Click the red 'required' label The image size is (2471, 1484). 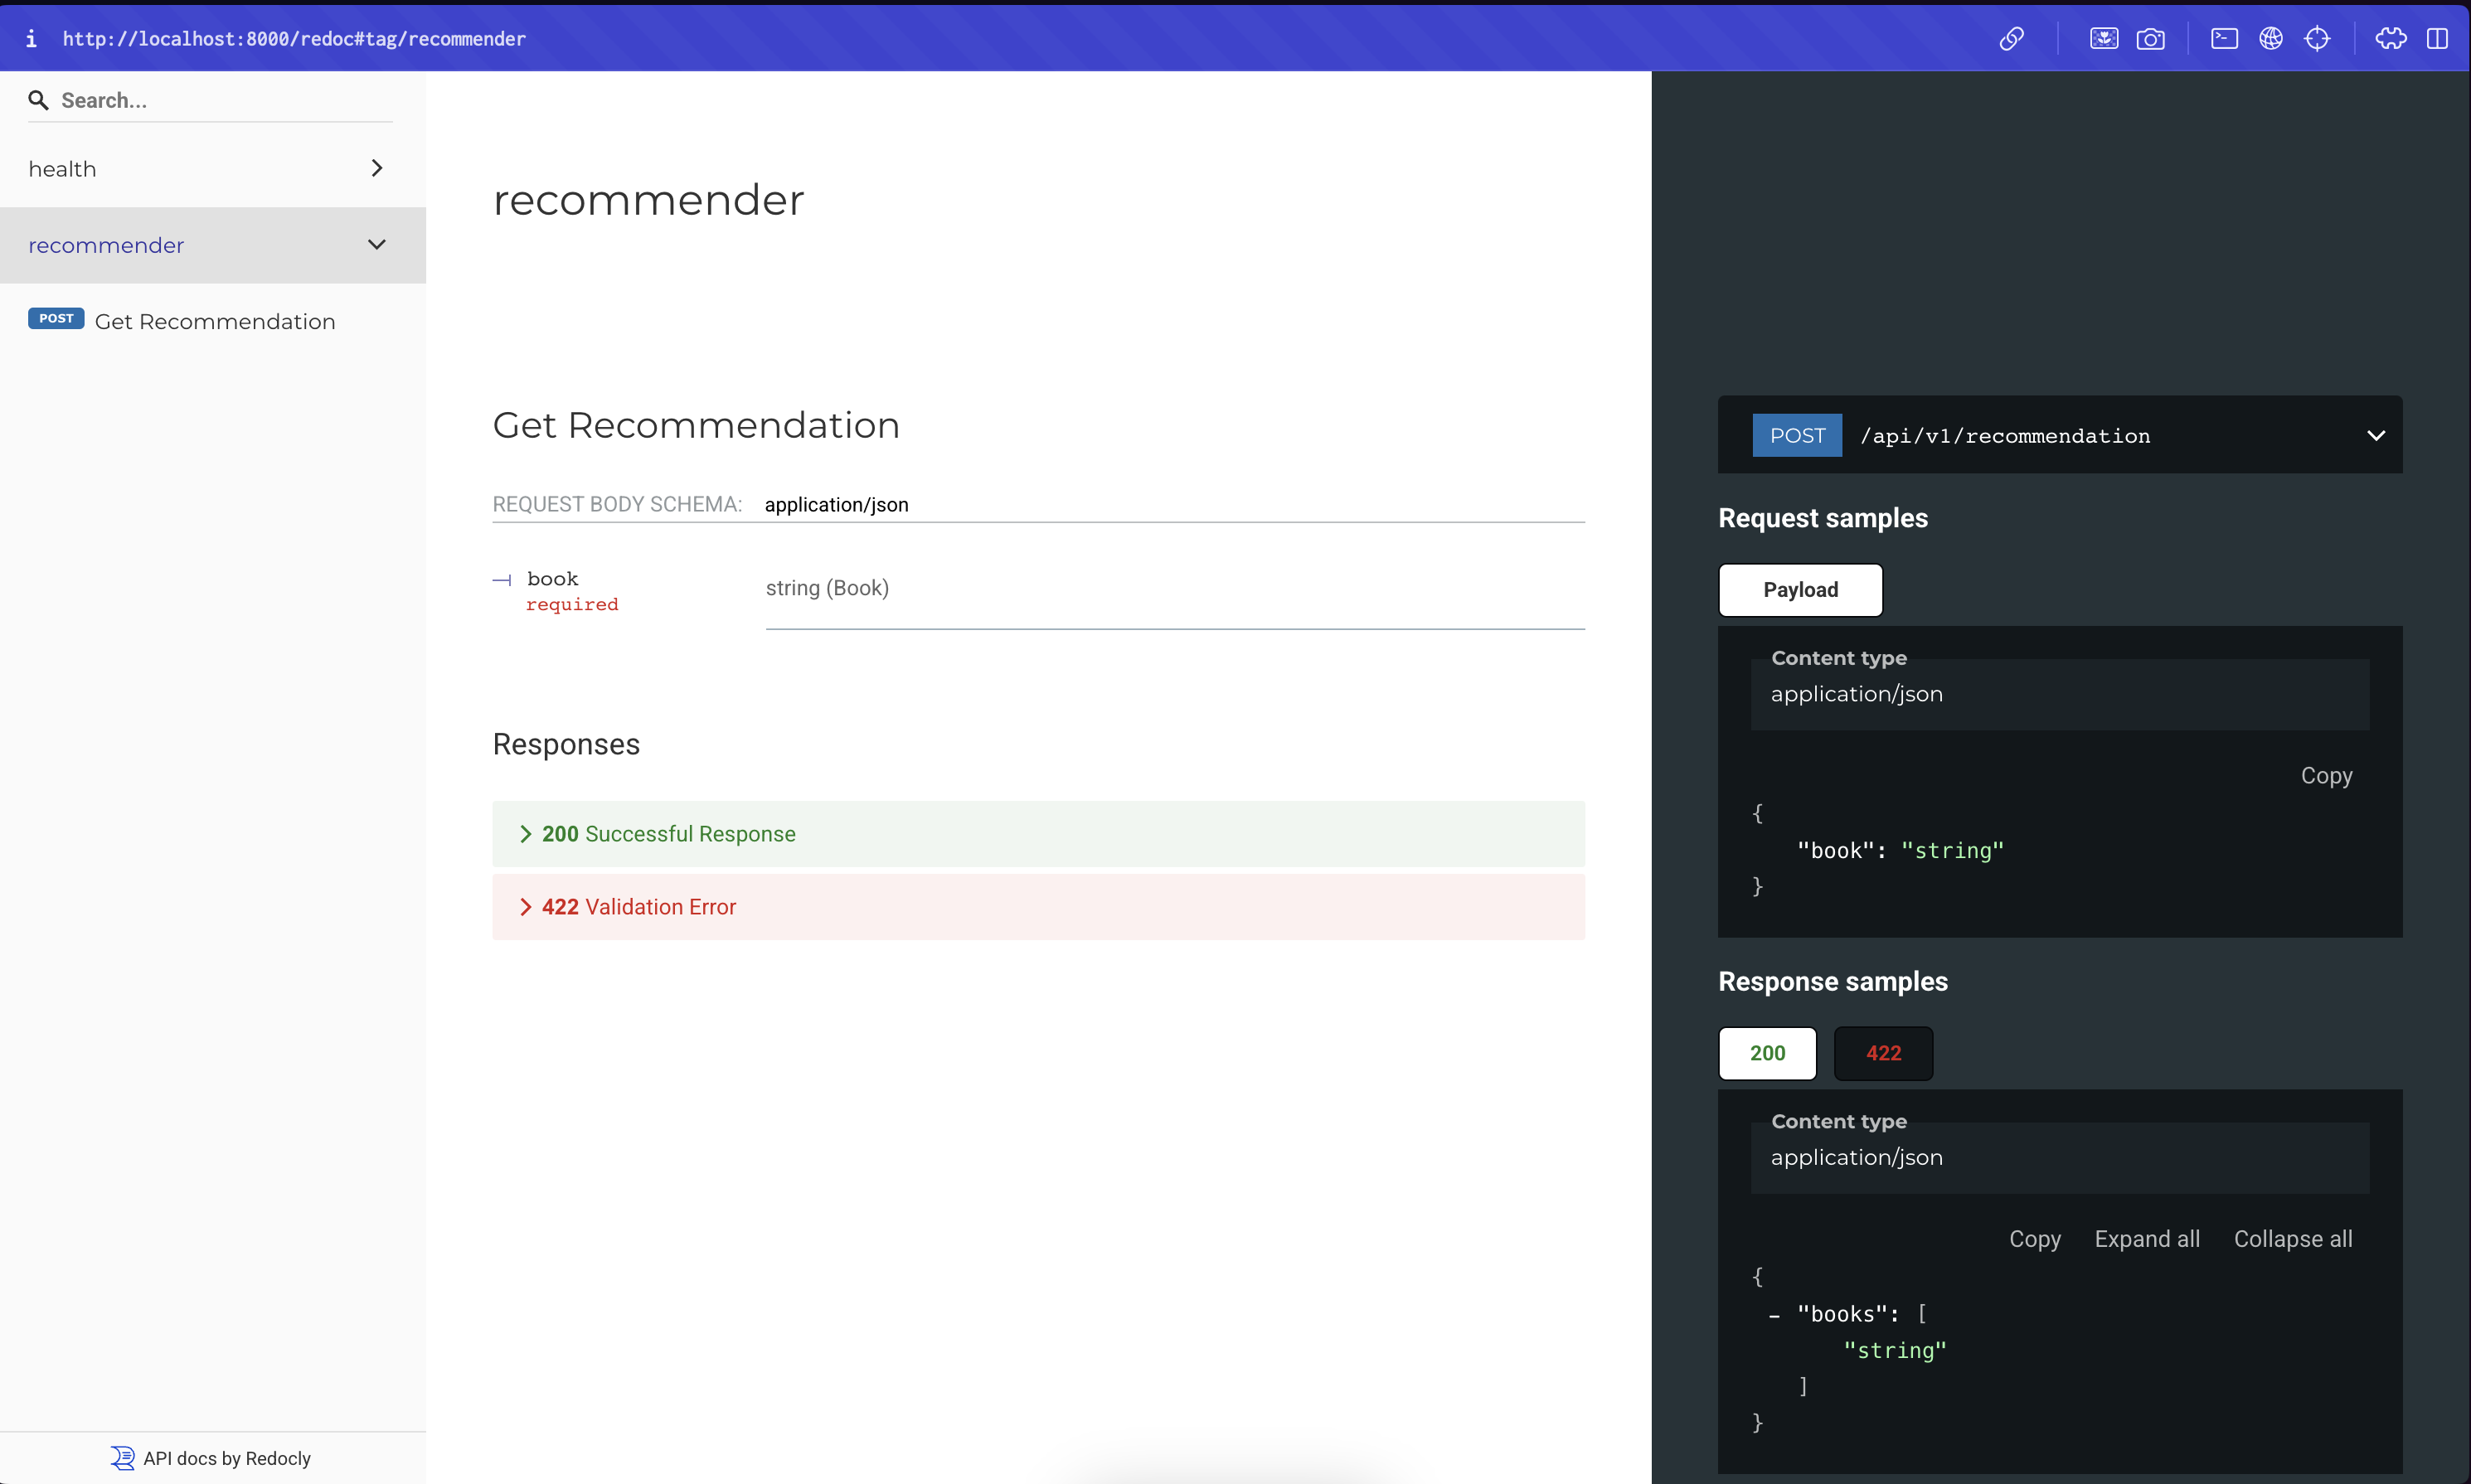[x=572, y=605]
